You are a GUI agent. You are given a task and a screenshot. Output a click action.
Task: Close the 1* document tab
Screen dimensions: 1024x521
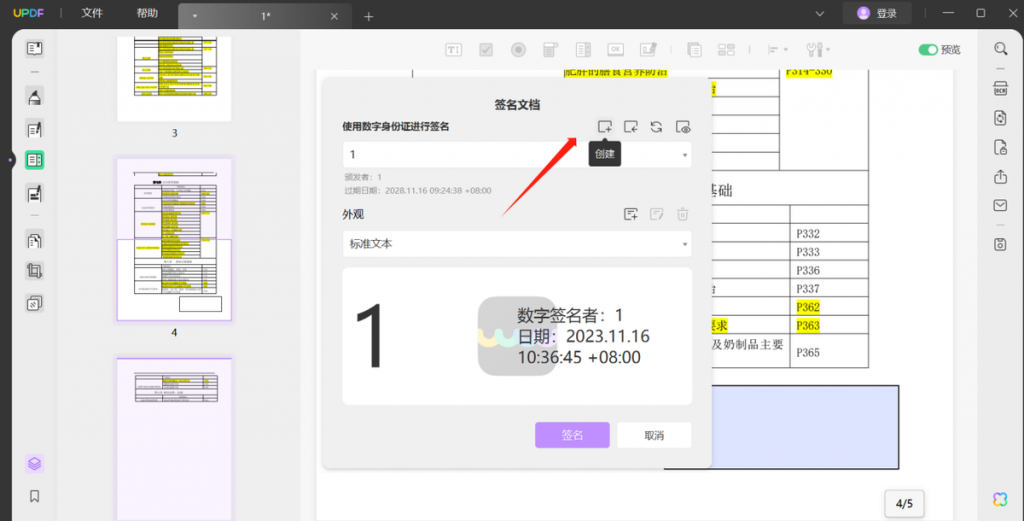(x=334, y=16)
